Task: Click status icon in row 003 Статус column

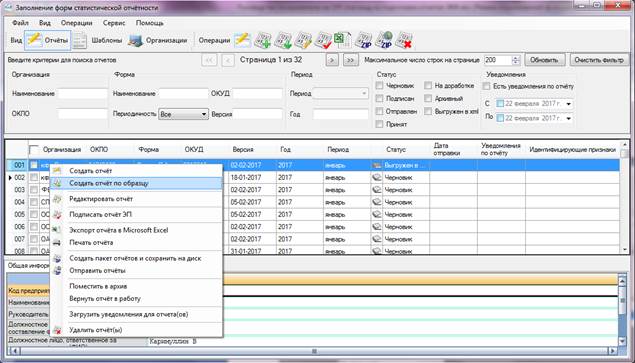Action: (377, 190)
